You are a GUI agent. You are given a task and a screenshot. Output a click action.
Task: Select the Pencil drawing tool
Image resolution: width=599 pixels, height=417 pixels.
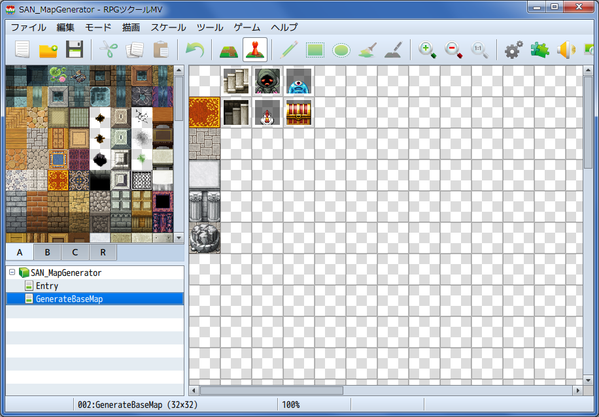point(289,50)
